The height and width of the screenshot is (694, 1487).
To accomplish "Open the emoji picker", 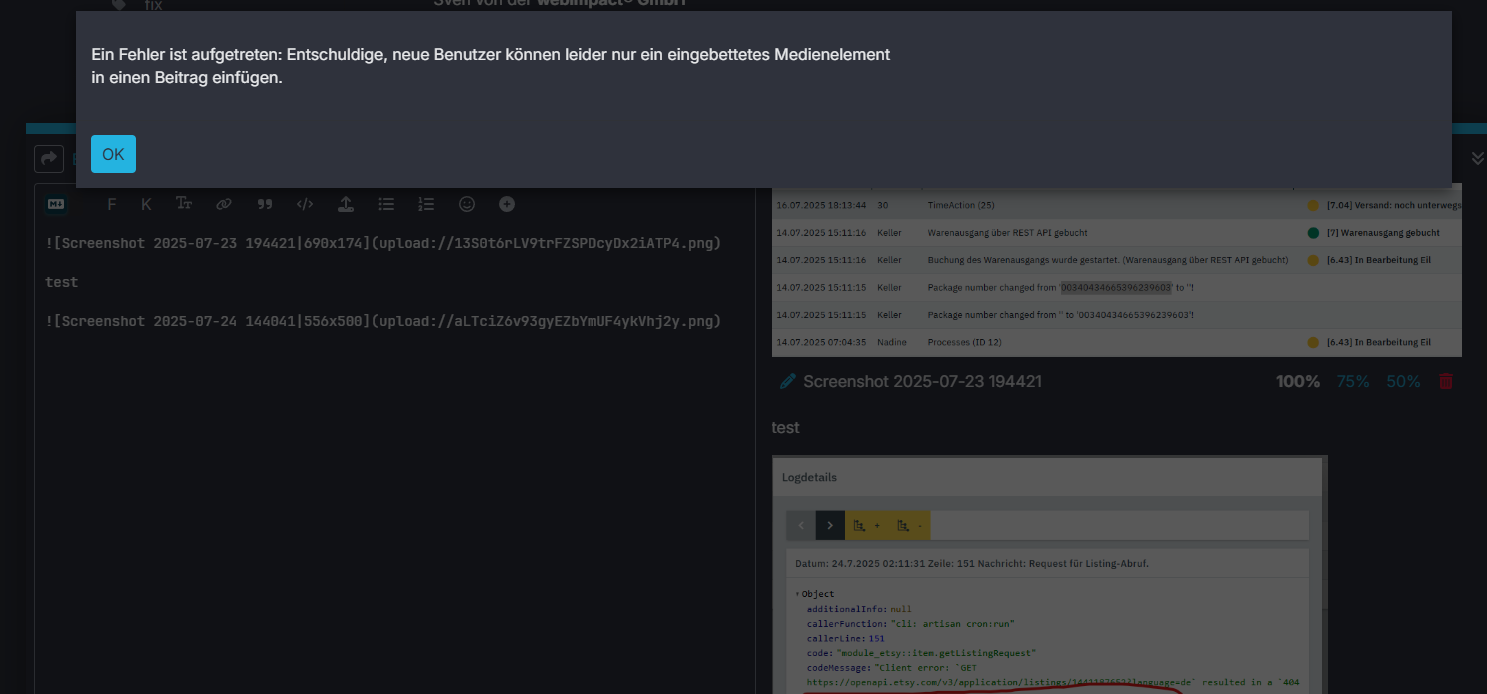I will point(467,204).
